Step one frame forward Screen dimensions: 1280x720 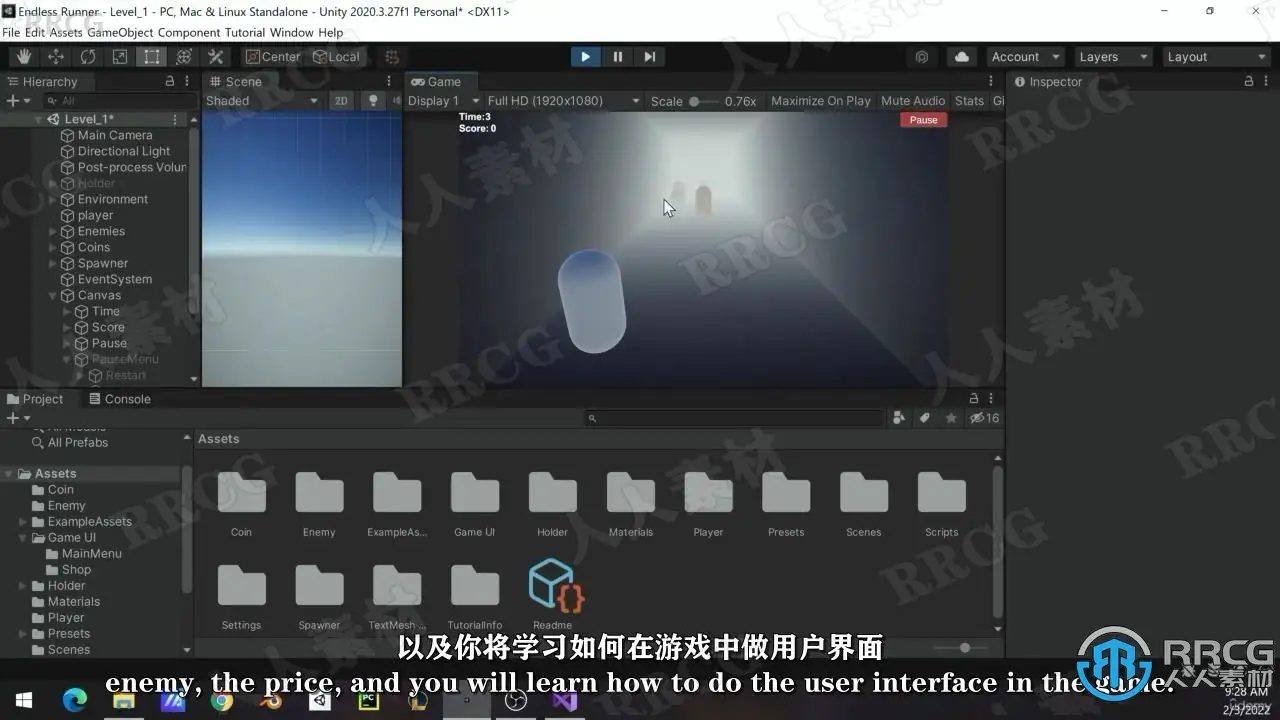tap(650, 57)
